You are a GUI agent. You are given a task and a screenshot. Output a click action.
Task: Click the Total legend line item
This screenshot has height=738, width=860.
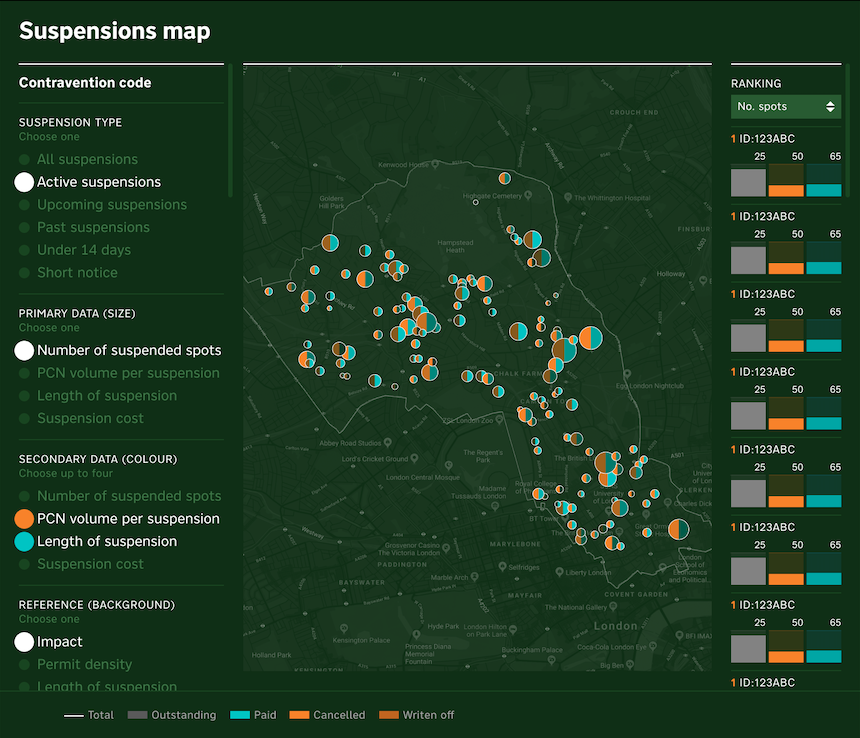coord(89,715)
